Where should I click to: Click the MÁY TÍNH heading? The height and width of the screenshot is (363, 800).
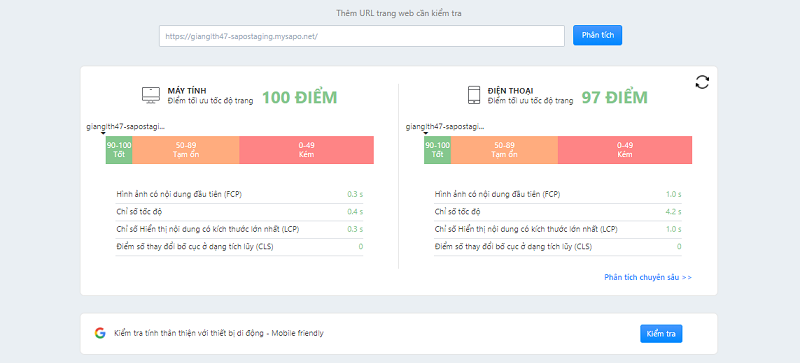click(x=187, y=90)
